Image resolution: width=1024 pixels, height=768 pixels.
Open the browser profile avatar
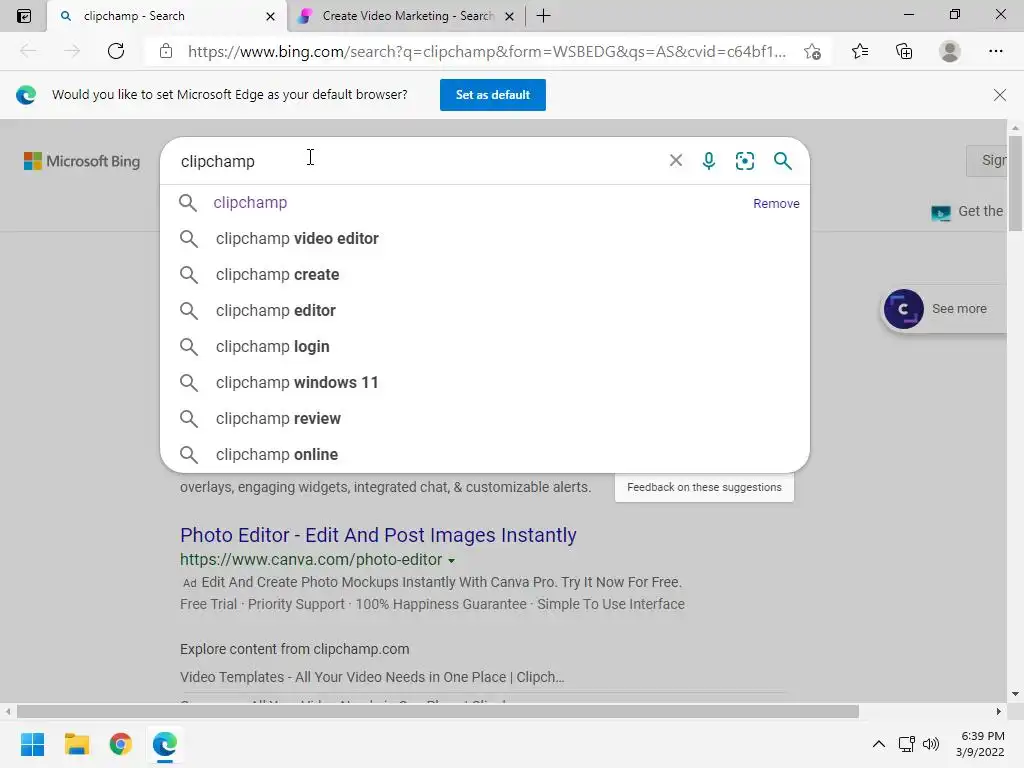950,51
